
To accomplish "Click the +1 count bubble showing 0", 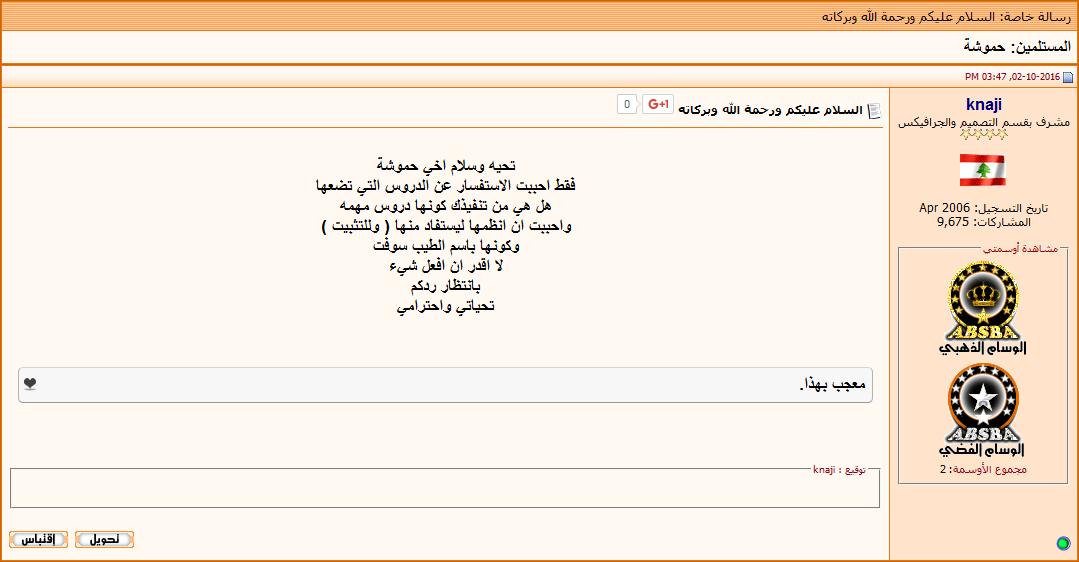I will 627,104.
